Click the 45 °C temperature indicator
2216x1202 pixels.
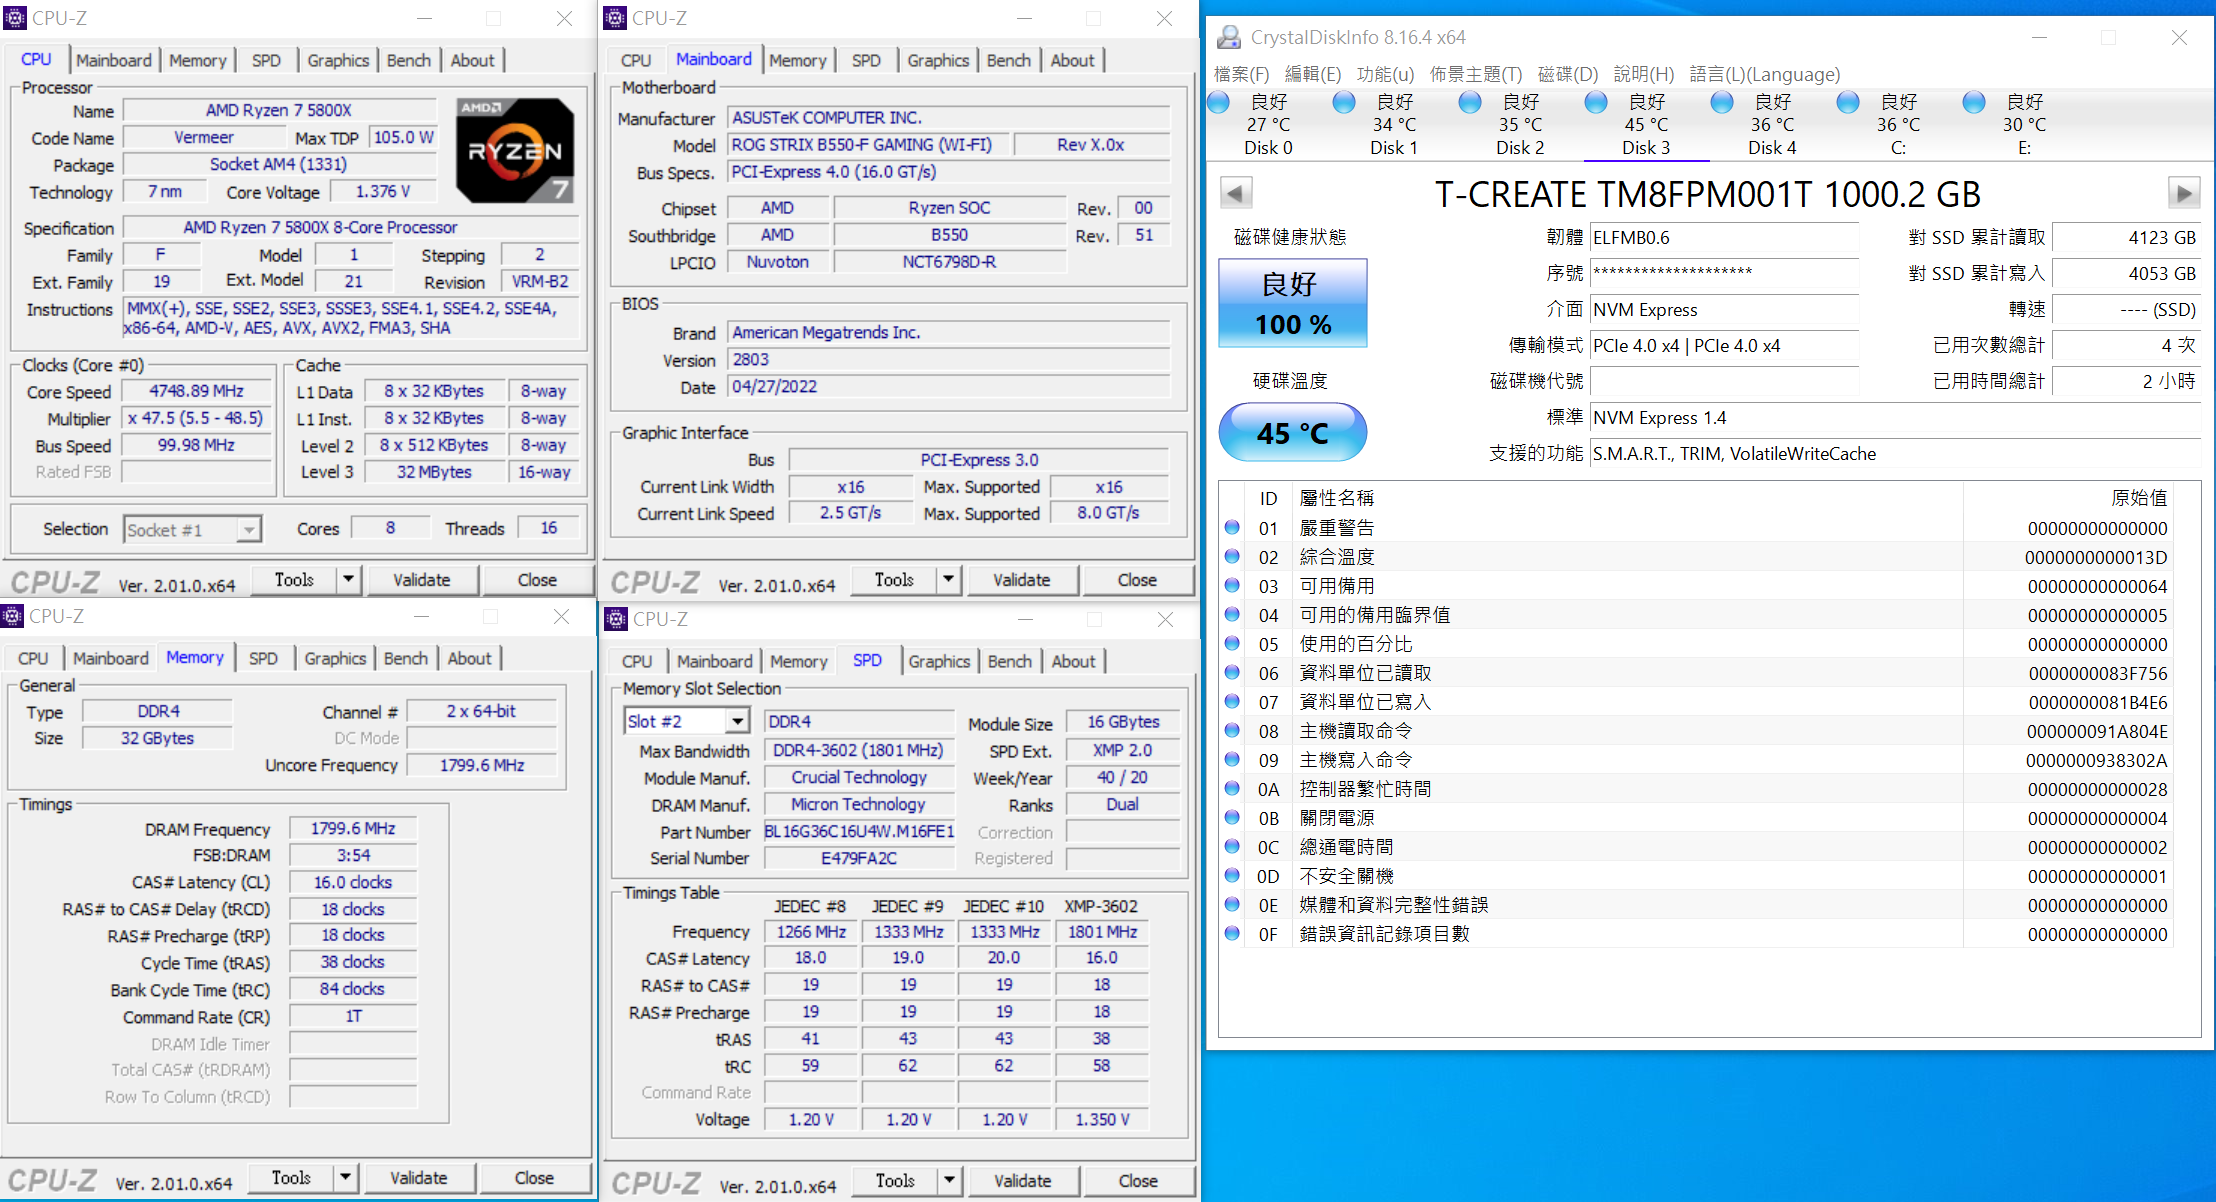click(x=1293, y=432)
